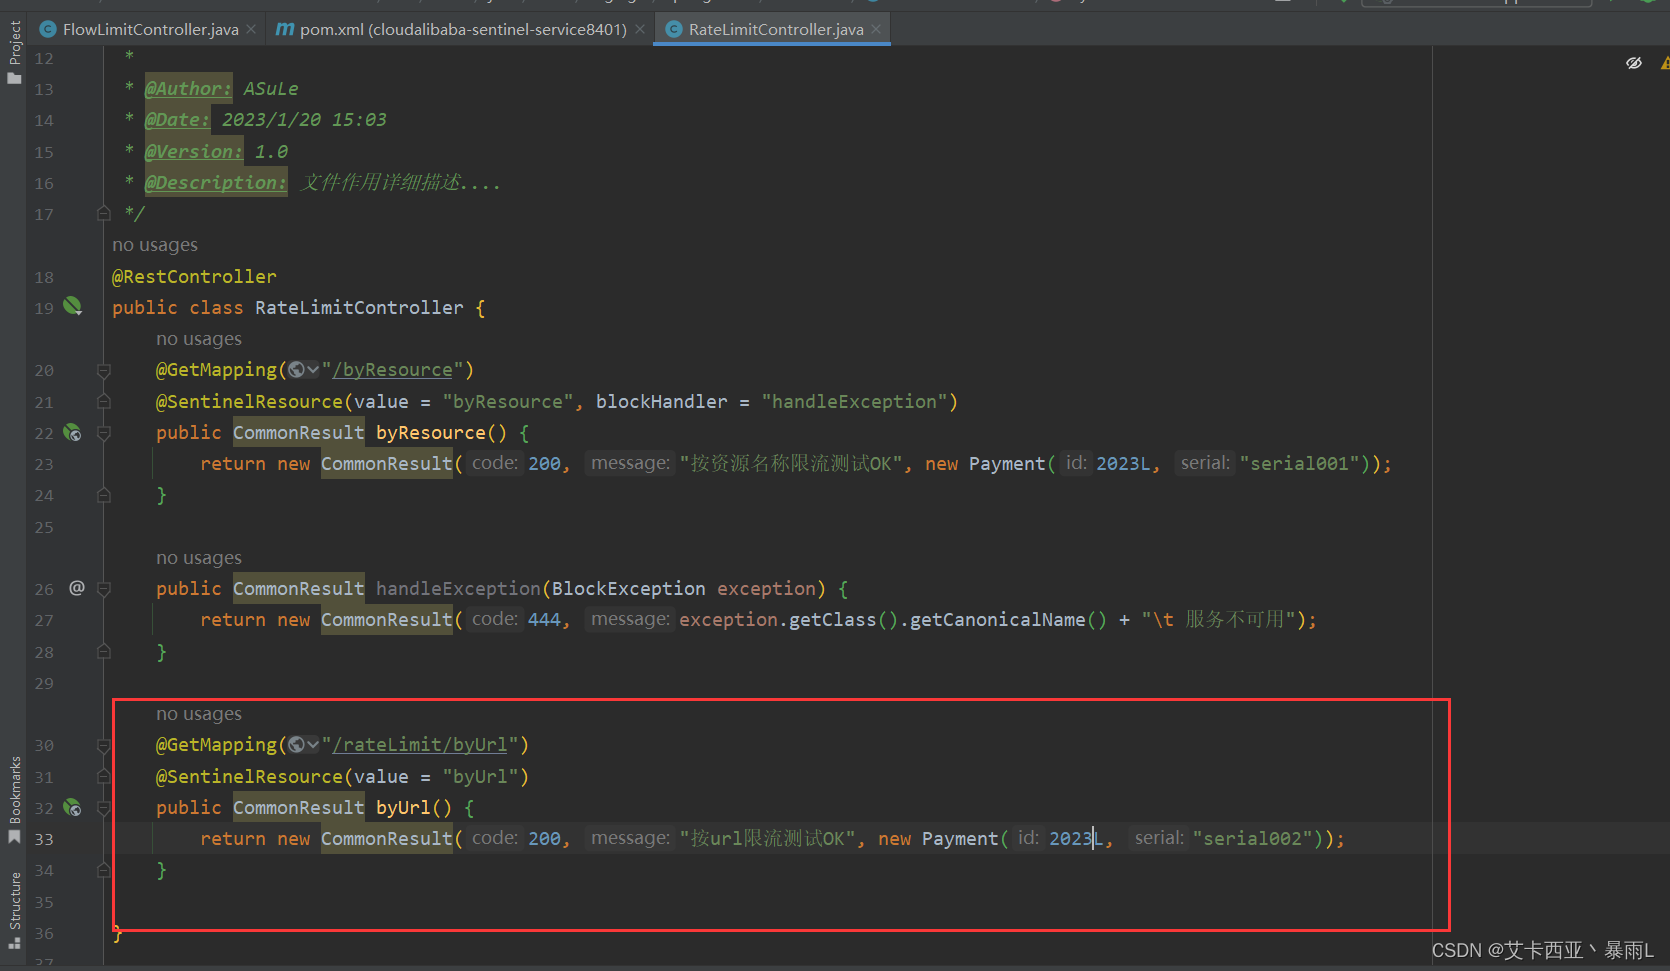Click the "no usages" hint above @RestController
The image size is (1670, 971).
pyautogui.click(x=155, y=245)
